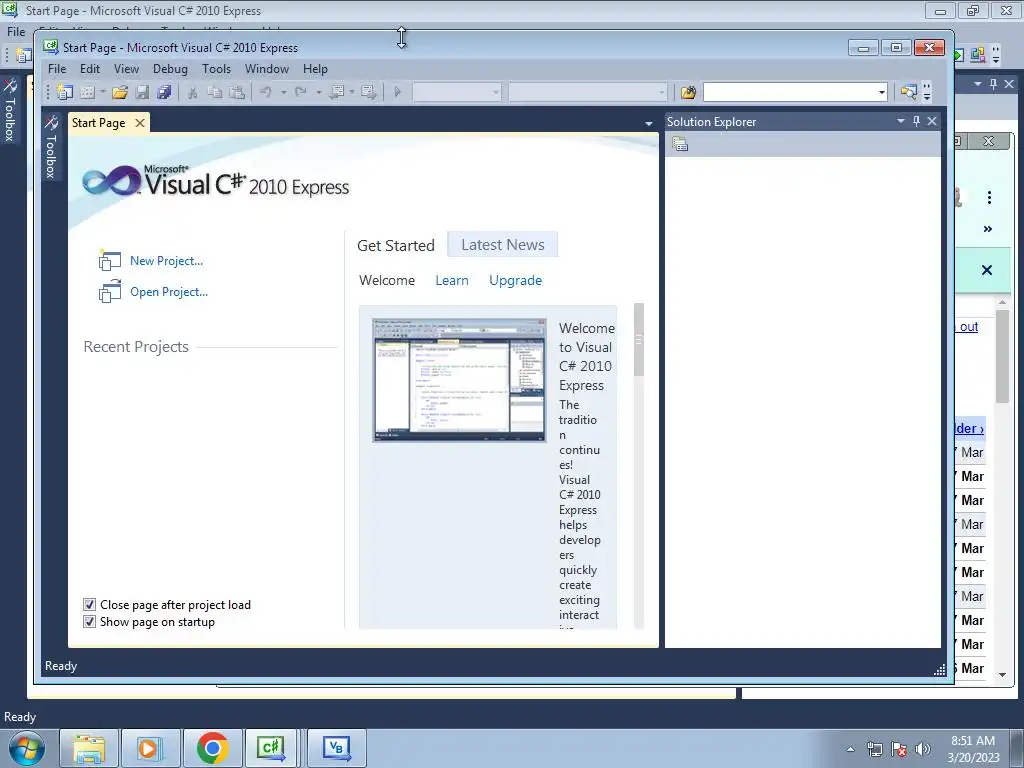This screenshot has width=1024, height=768.
Task: Select the Start Page document tab
Action: [99, 123]
